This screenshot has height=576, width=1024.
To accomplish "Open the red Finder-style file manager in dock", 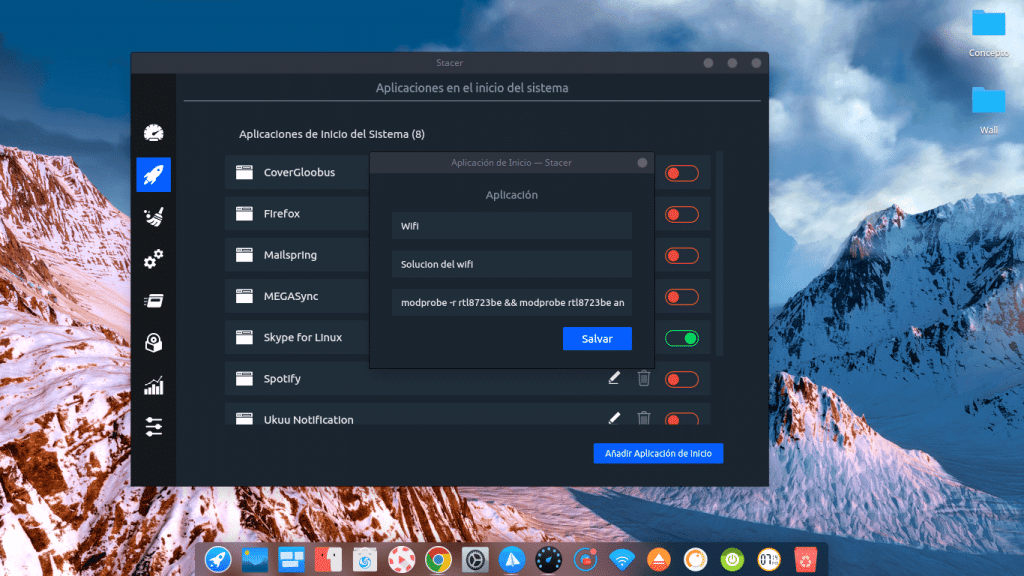I will (328, 560).
